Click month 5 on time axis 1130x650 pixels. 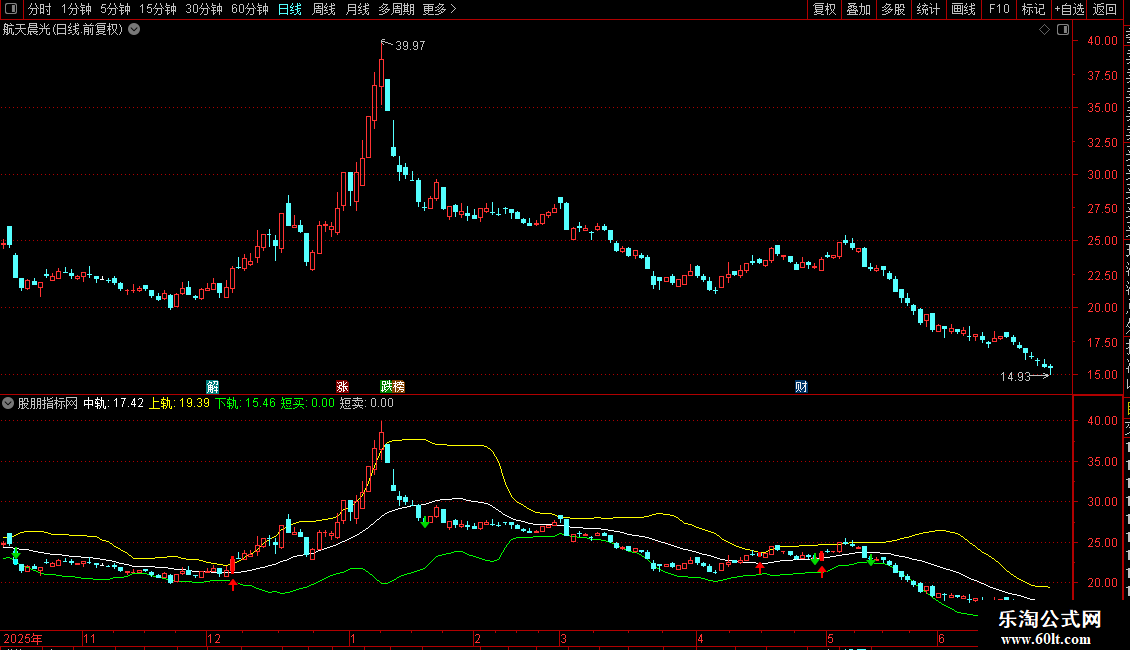(x=830, y=638)
